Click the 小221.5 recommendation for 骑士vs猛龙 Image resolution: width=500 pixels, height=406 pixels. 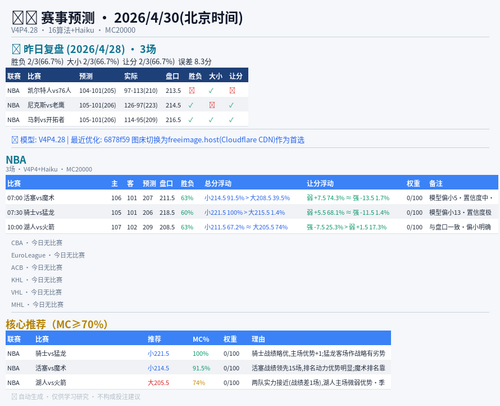point(158,354)
